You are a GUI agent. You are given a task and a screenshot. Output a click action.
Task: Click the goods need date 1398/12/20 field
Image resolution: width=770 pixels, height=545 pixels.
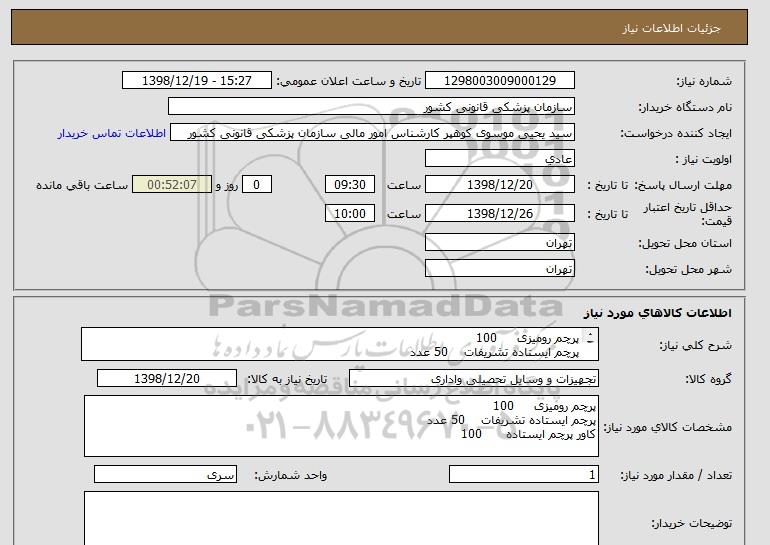click(x=167, y=379)
